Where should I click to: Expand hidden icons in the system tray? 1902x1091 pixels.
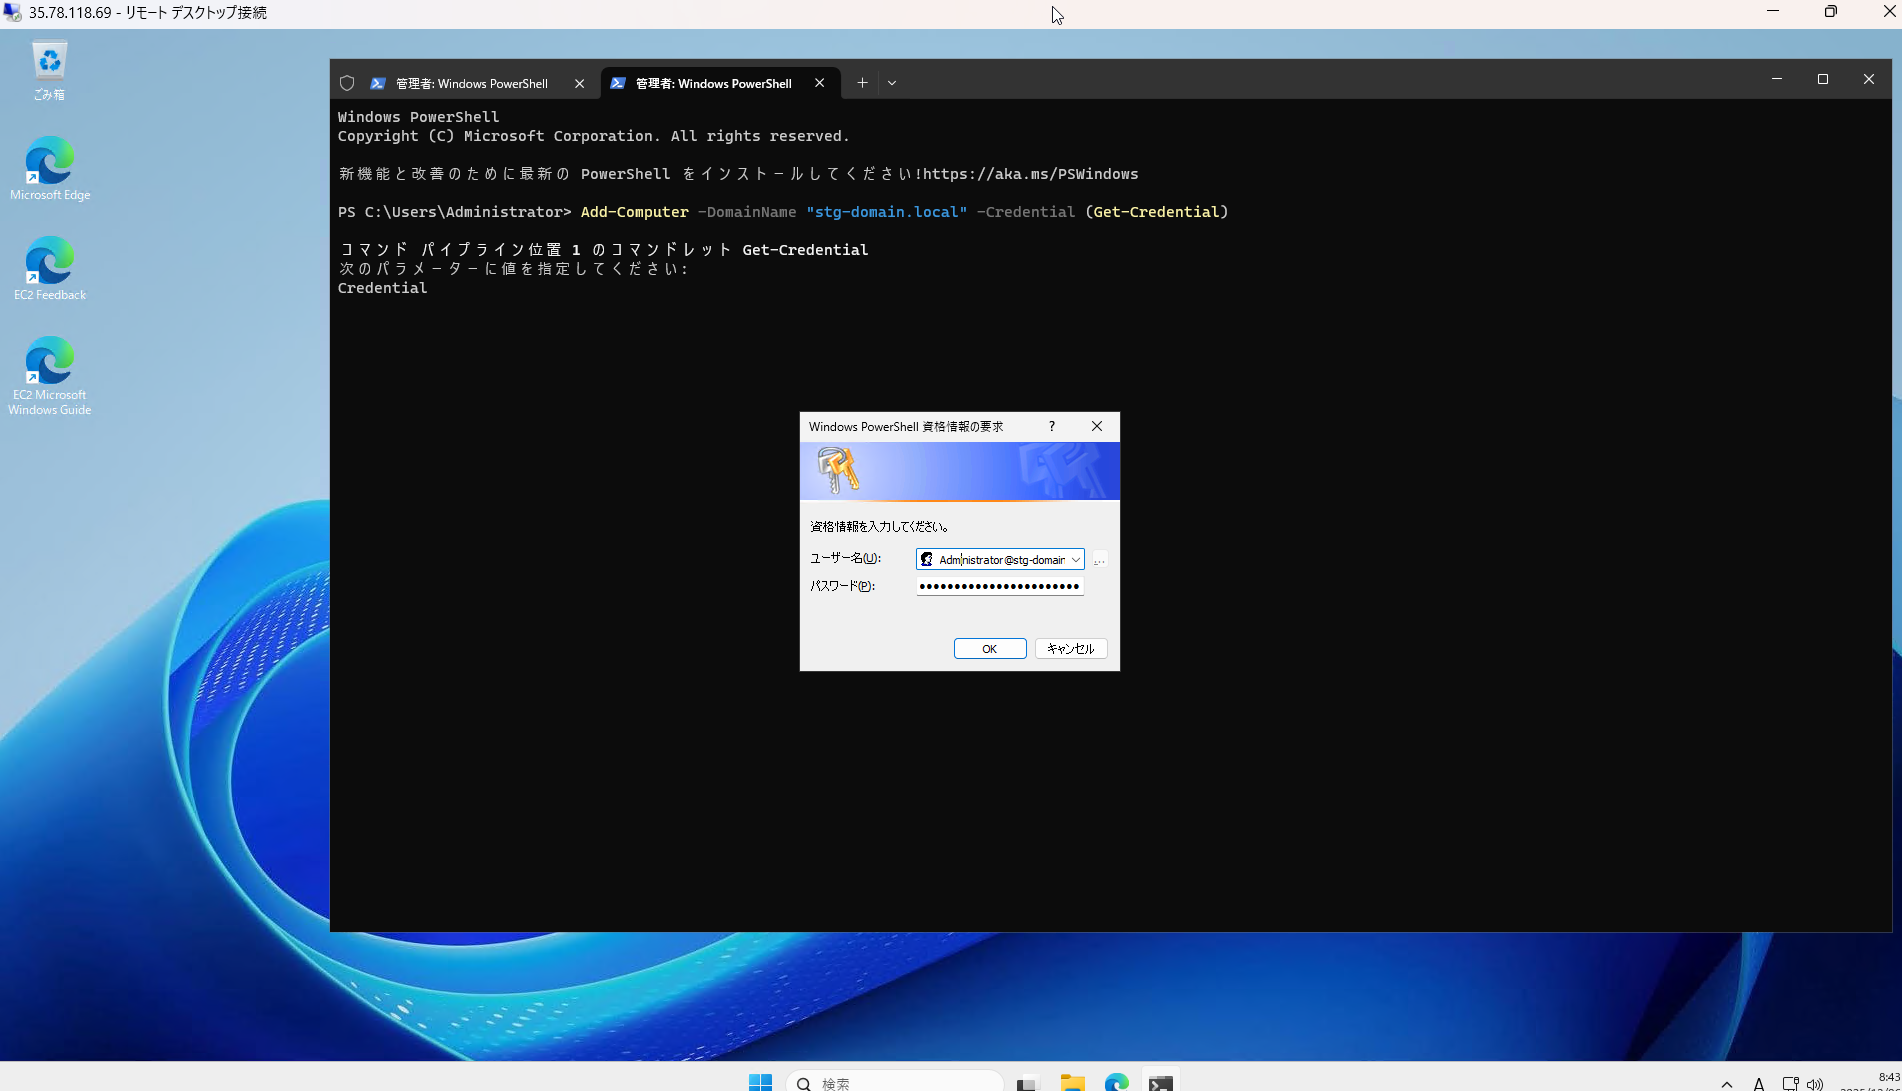click(x=1725, y=1083)
